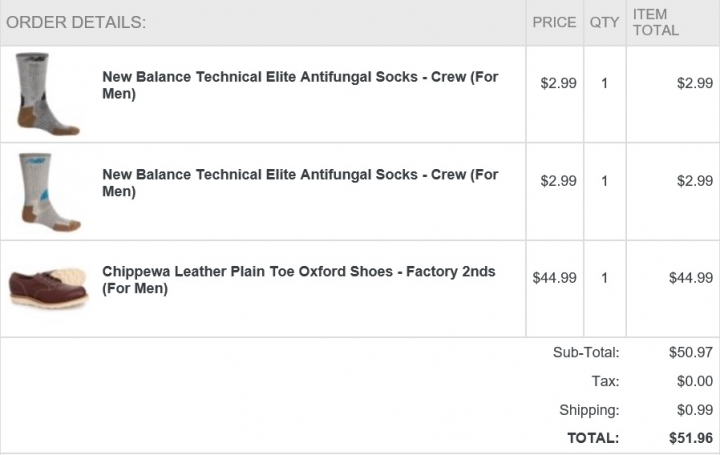The width and height of the screenshot is (720, 455).
Task: Open first New Balance Antifungal Socks product link
Action: pos(300,85)
